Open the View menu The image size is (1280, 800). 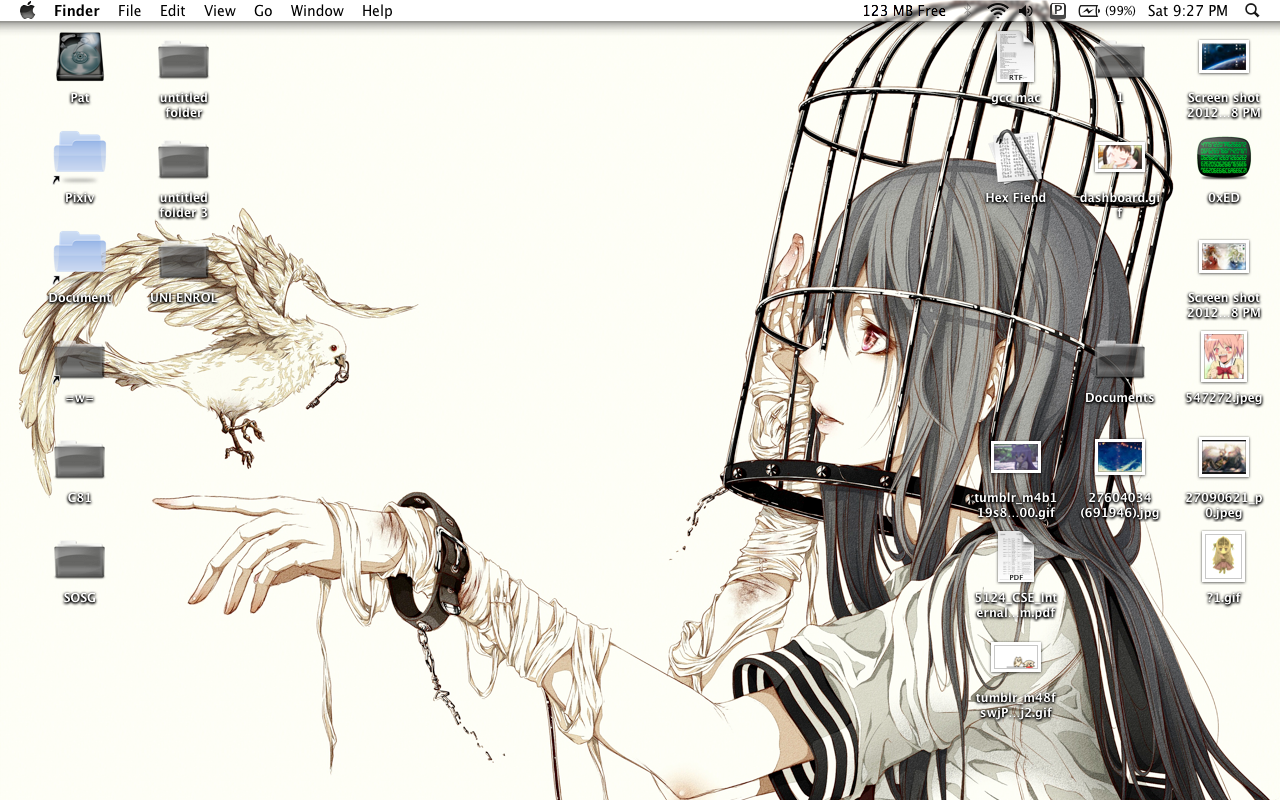[220, 11]
